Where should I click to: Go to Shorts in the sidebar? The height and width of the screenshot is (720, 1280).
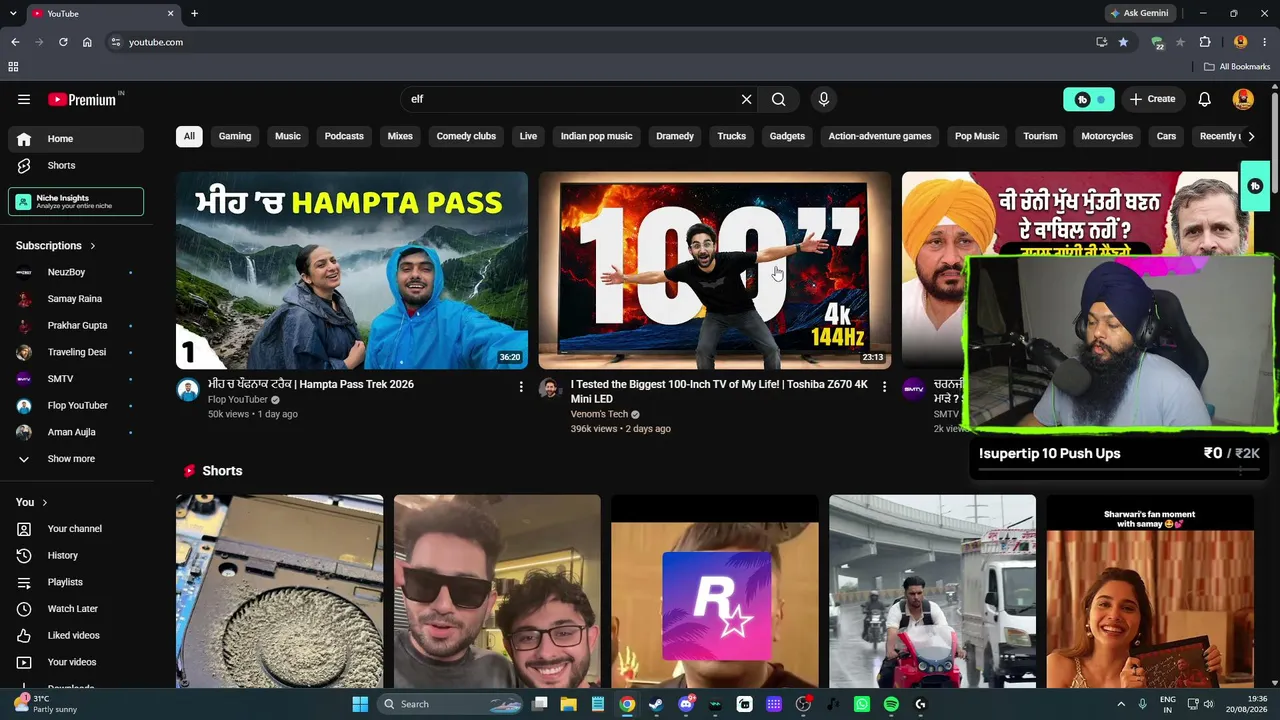pyautogui.click(x=76, y=166)
